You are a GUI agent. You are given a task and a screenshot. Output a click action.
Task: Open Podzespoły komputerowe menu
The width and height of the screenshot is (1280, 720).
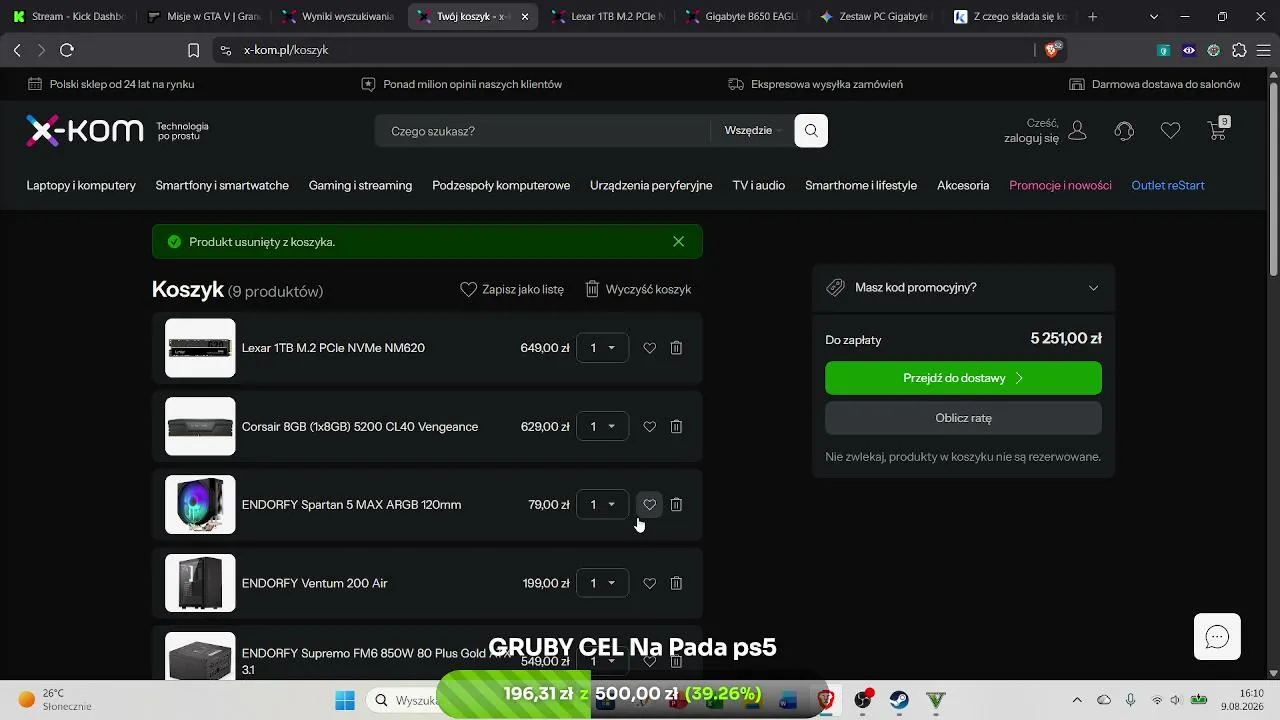[x=501, y=185]
